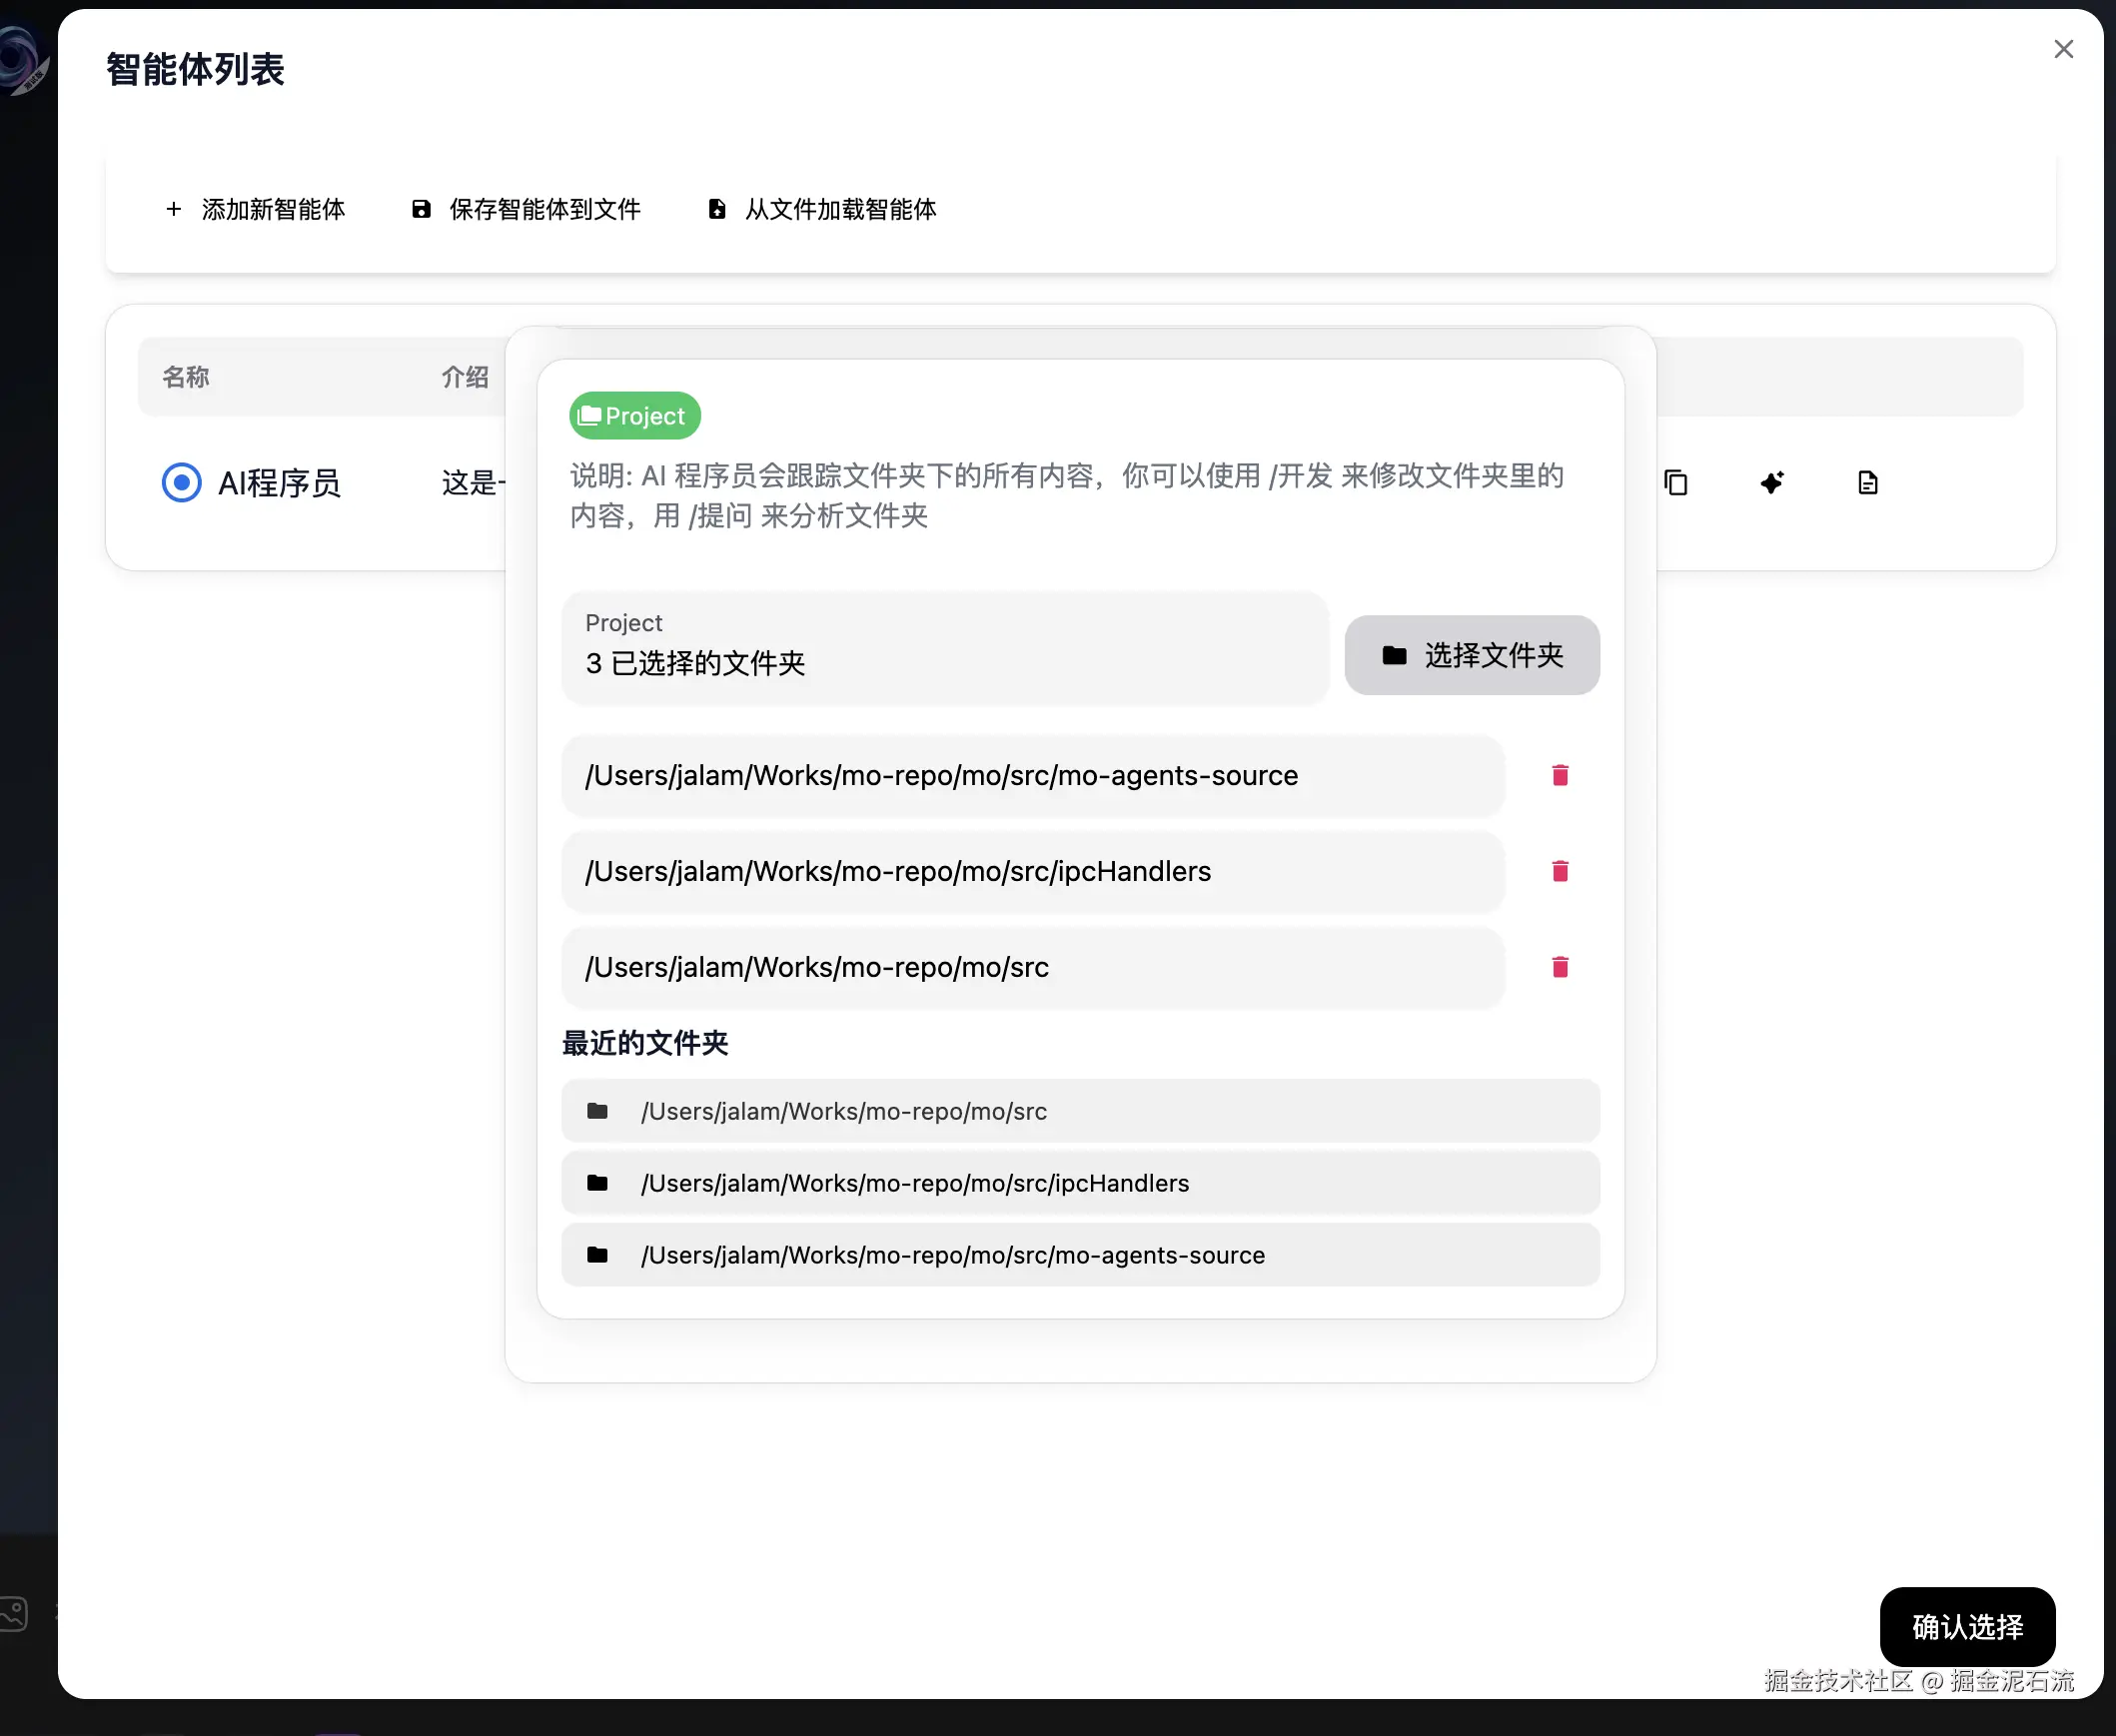
Task: Click the avatar logo in top-left corner
Action: 22,62
